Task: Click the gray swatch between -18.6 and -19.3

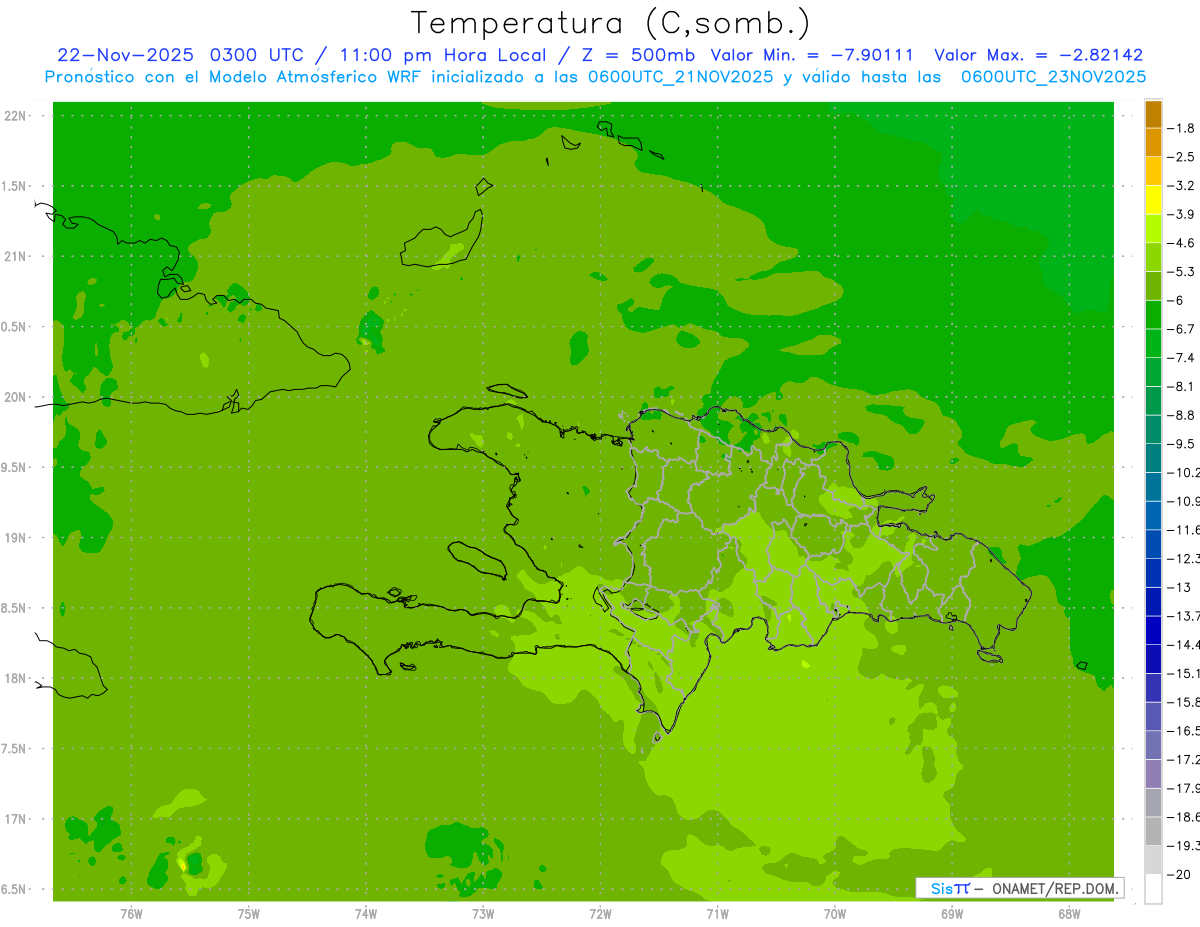Action: [x=1153, y=831]
